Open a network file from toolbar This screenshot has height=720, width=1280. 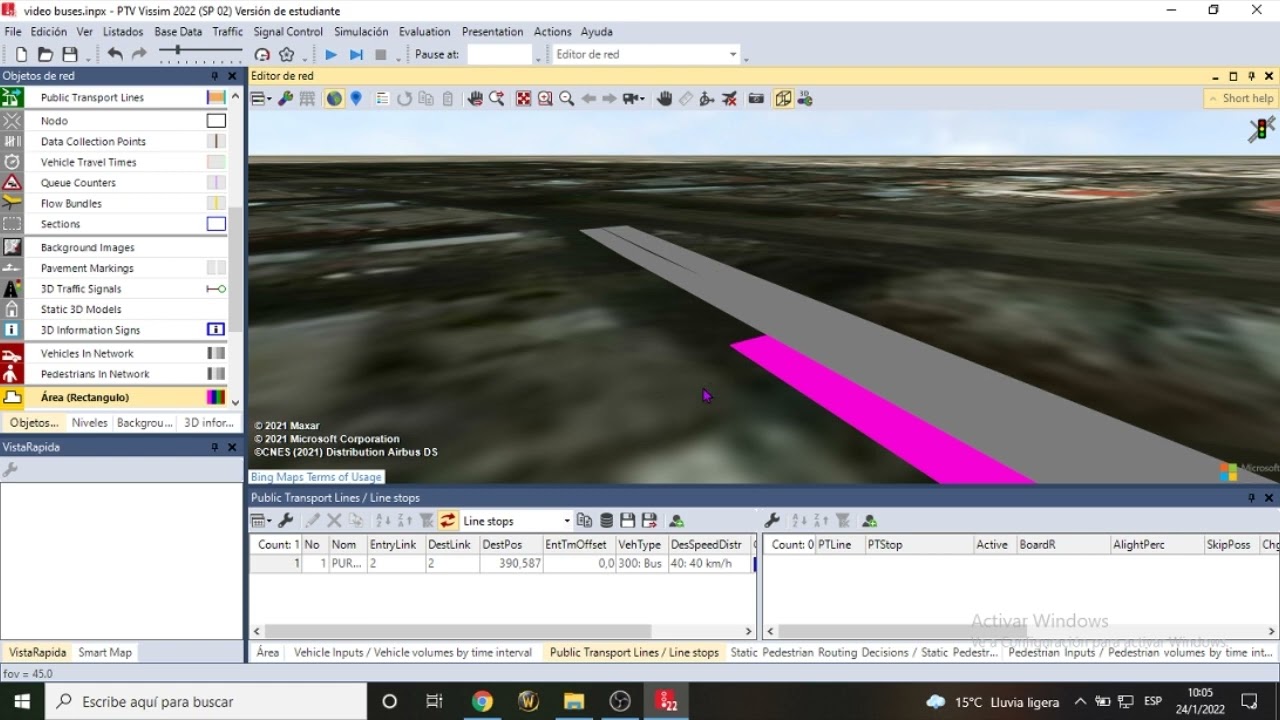point(45,55)
